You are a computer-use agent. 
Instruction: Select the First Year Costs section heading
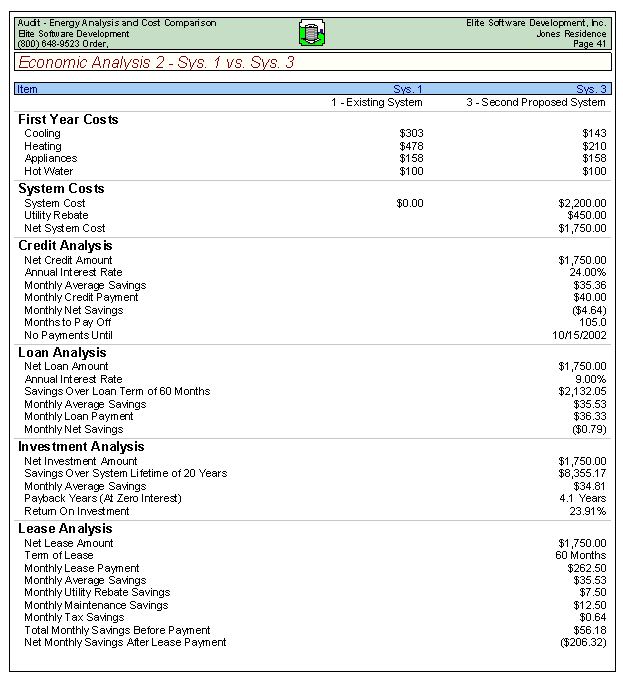click(x=68, y=120)
